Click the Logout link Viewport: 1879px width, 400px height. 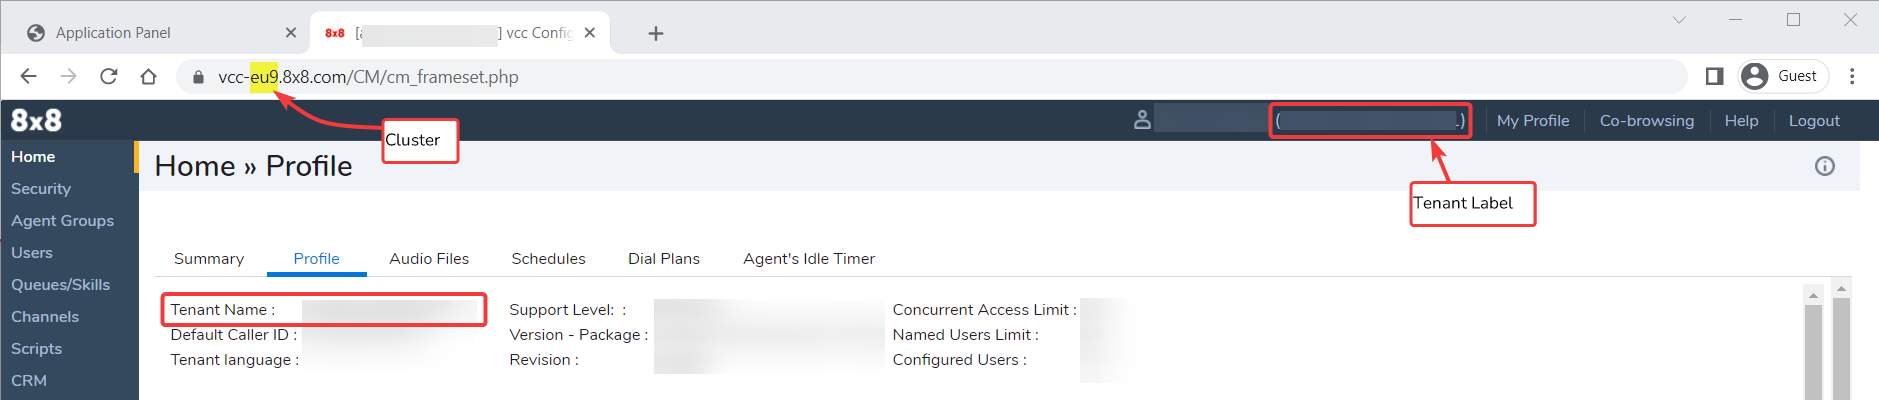coord(1814,121)
